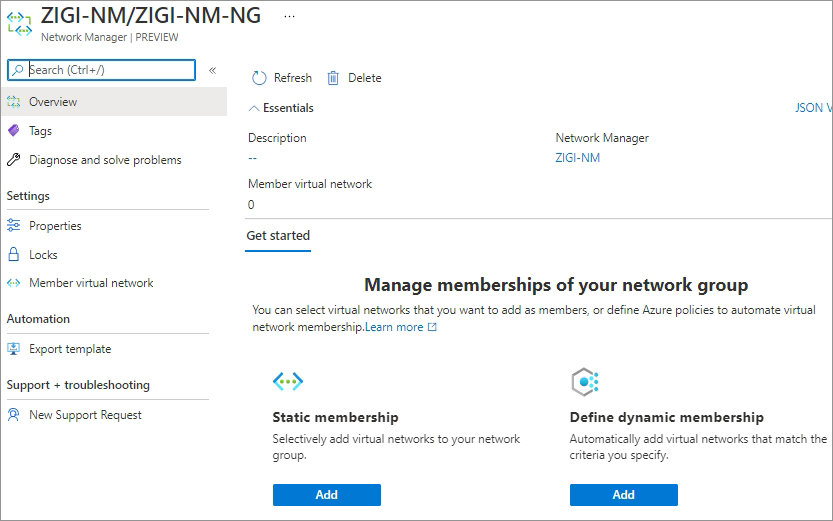
Task: Open the ellipsis more options menu
Action: [290, 17]
